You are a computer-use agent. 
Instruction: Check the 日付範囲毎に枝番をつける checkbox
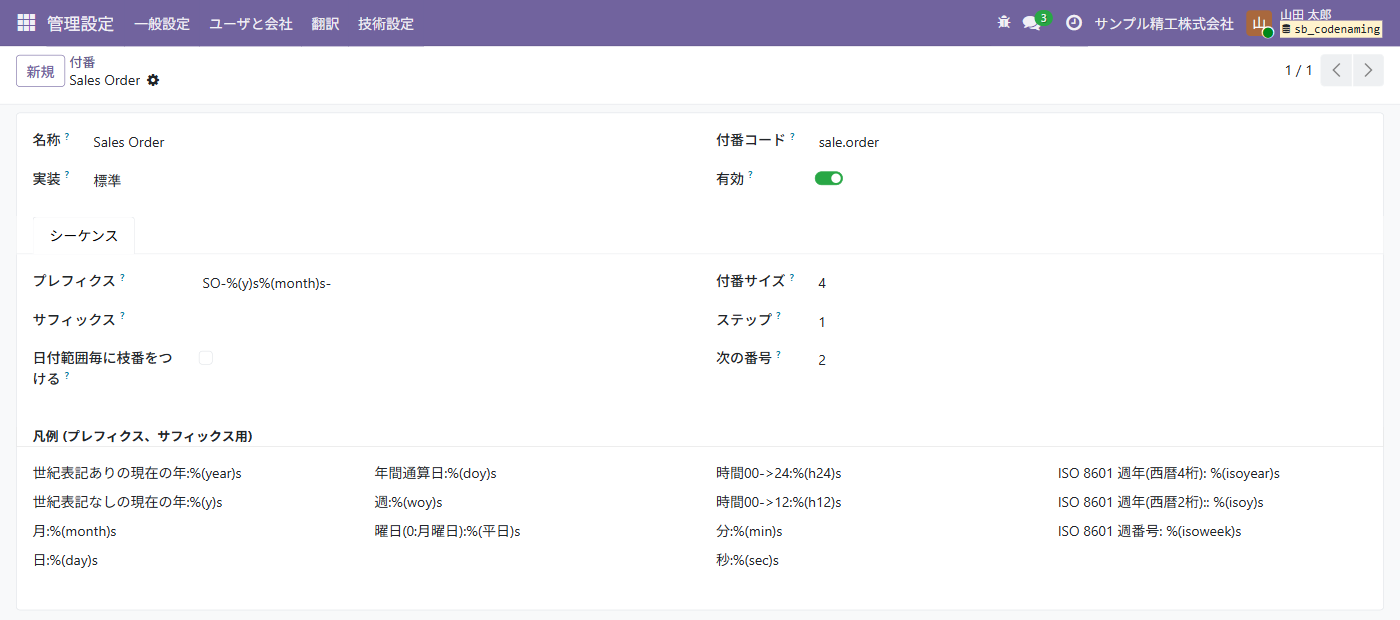(206, 357)
